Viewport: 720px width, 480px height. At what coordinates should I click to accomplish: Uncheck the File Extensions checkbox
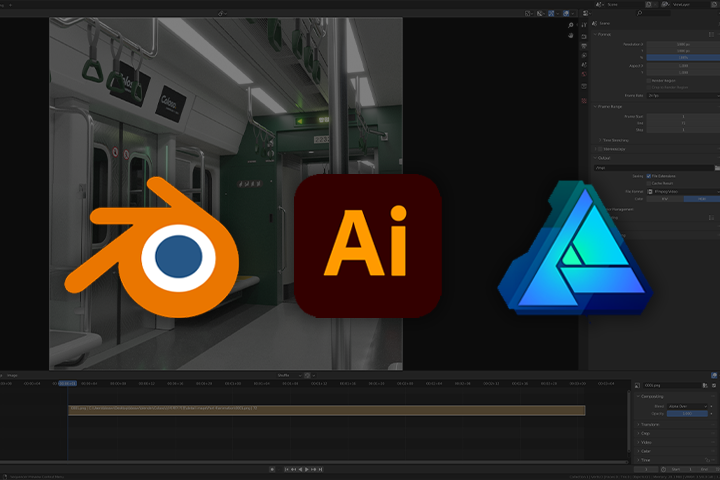click(x=649, y=176)
